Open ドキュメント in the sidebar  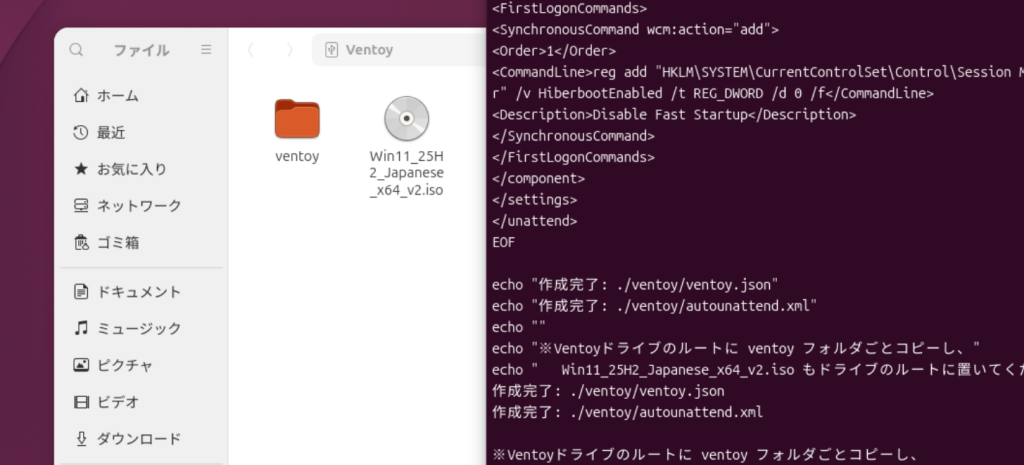click(x=141, y=291)
